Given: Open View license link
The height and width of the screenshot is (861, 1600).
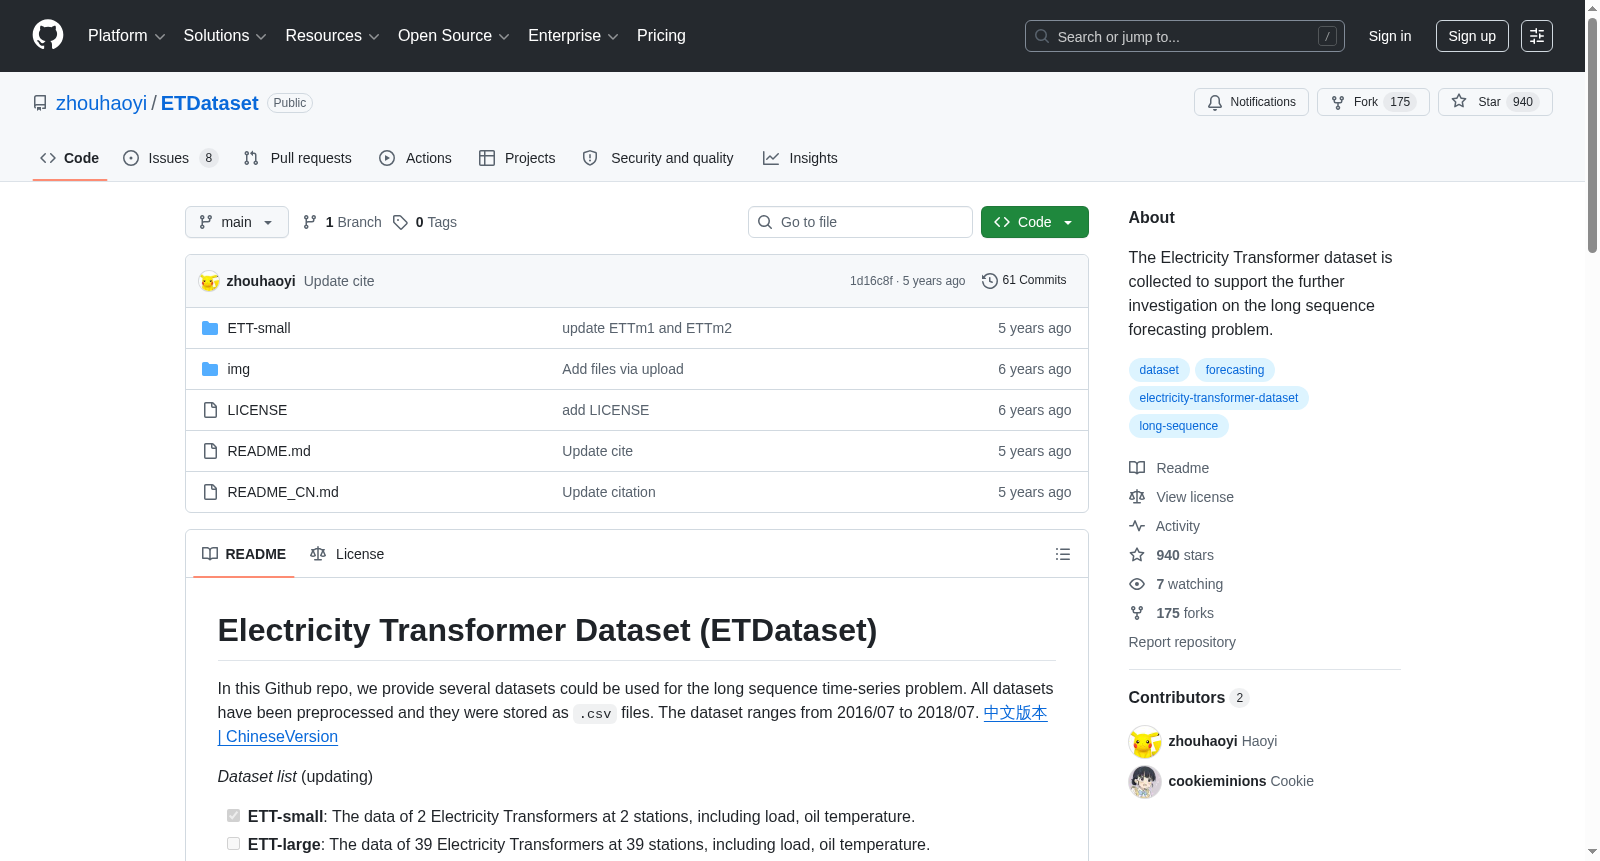Looking at the screenshot, I should [1181, 497].
